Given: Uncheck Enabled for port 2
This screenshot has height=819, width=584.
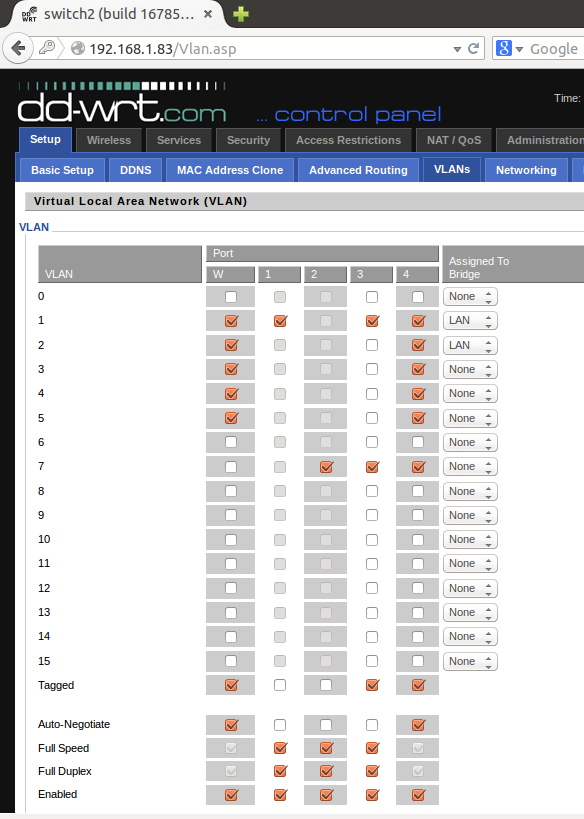Looking at the screenshot, I should (326, 794).
